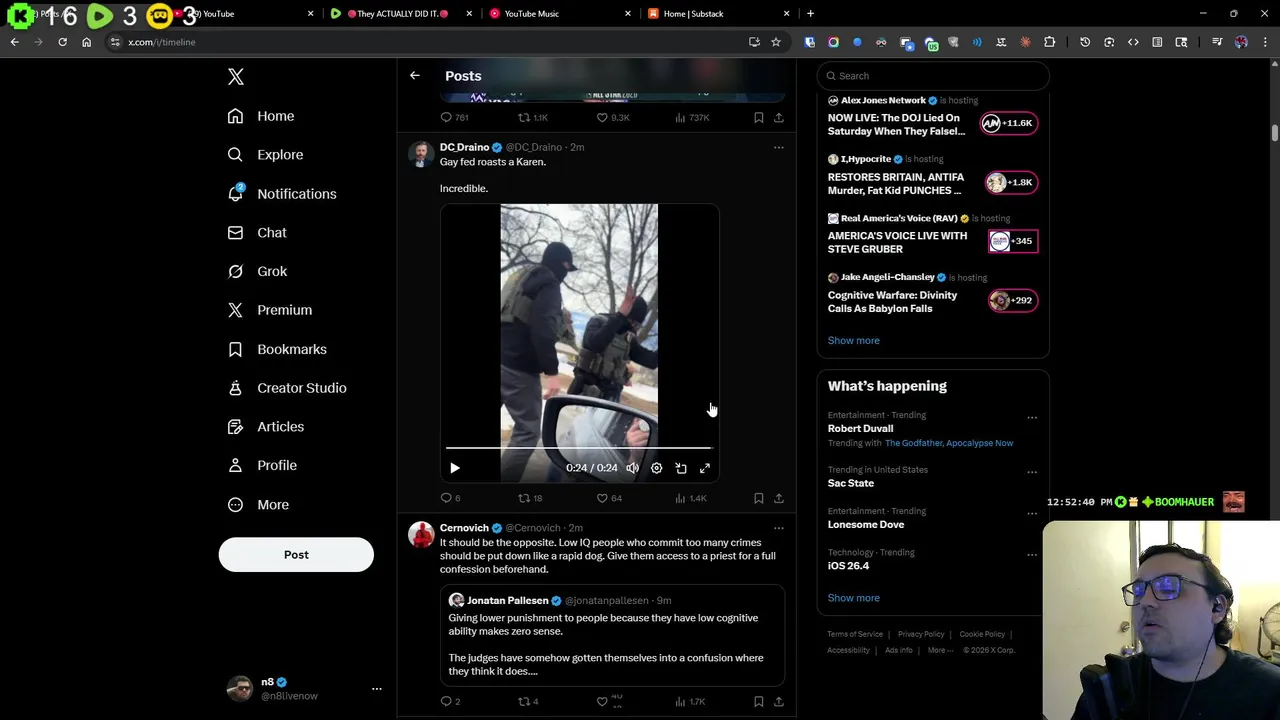1280x720 pixels.
Task: Show more live spaces
Action: click(x=854, y=341)
